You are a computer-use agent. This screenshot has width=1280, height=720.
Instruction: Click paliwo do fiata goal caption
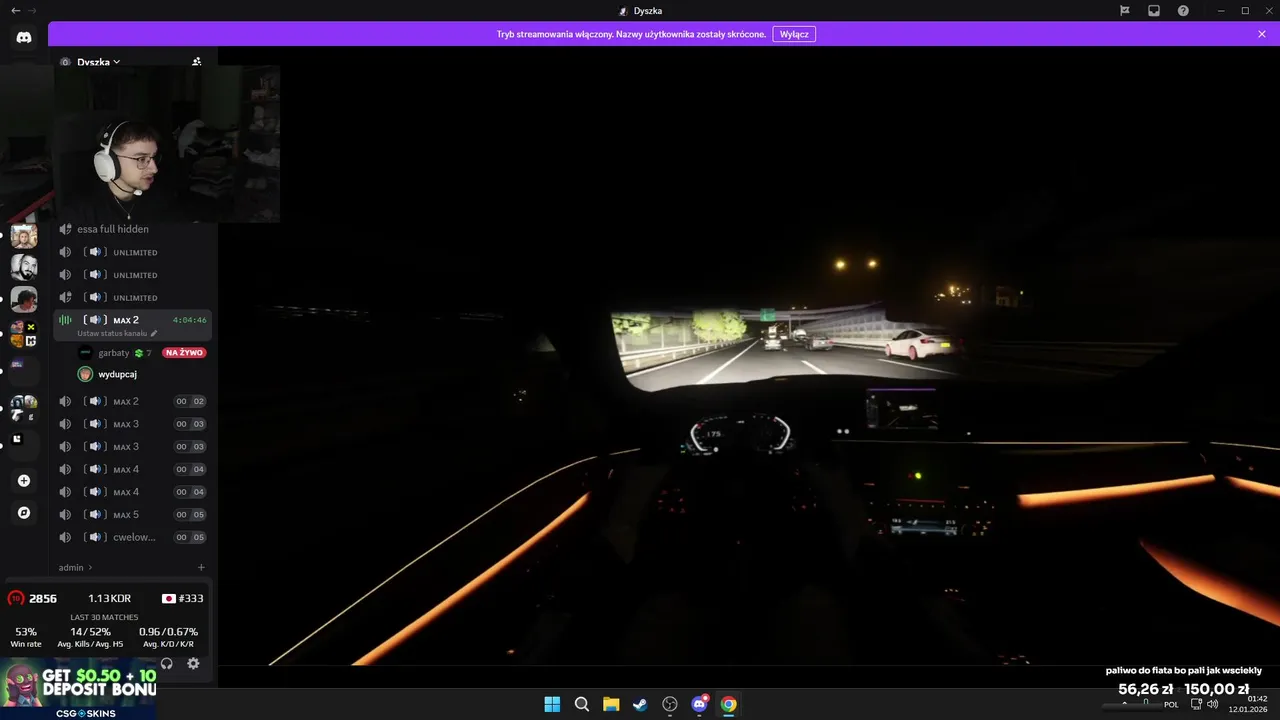click(1184, 671)
